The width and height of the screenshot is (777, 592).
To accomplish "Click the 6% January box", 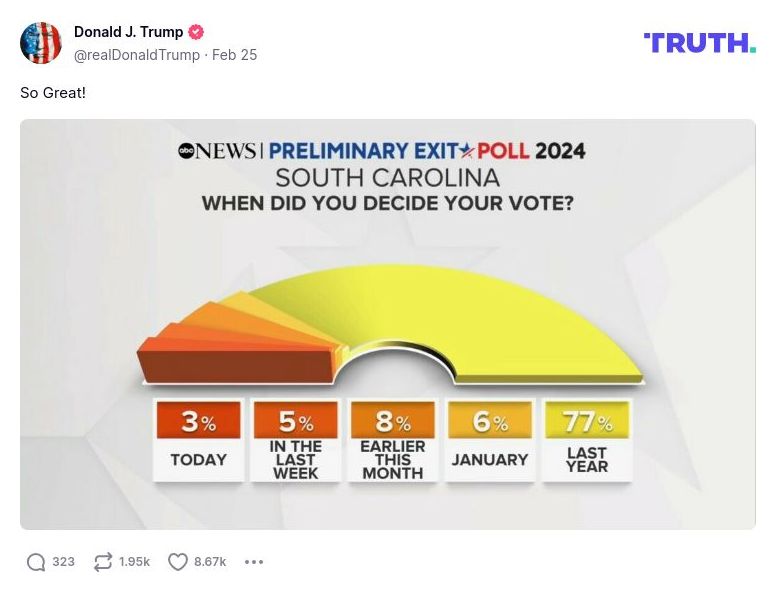I will click(489, 440).
